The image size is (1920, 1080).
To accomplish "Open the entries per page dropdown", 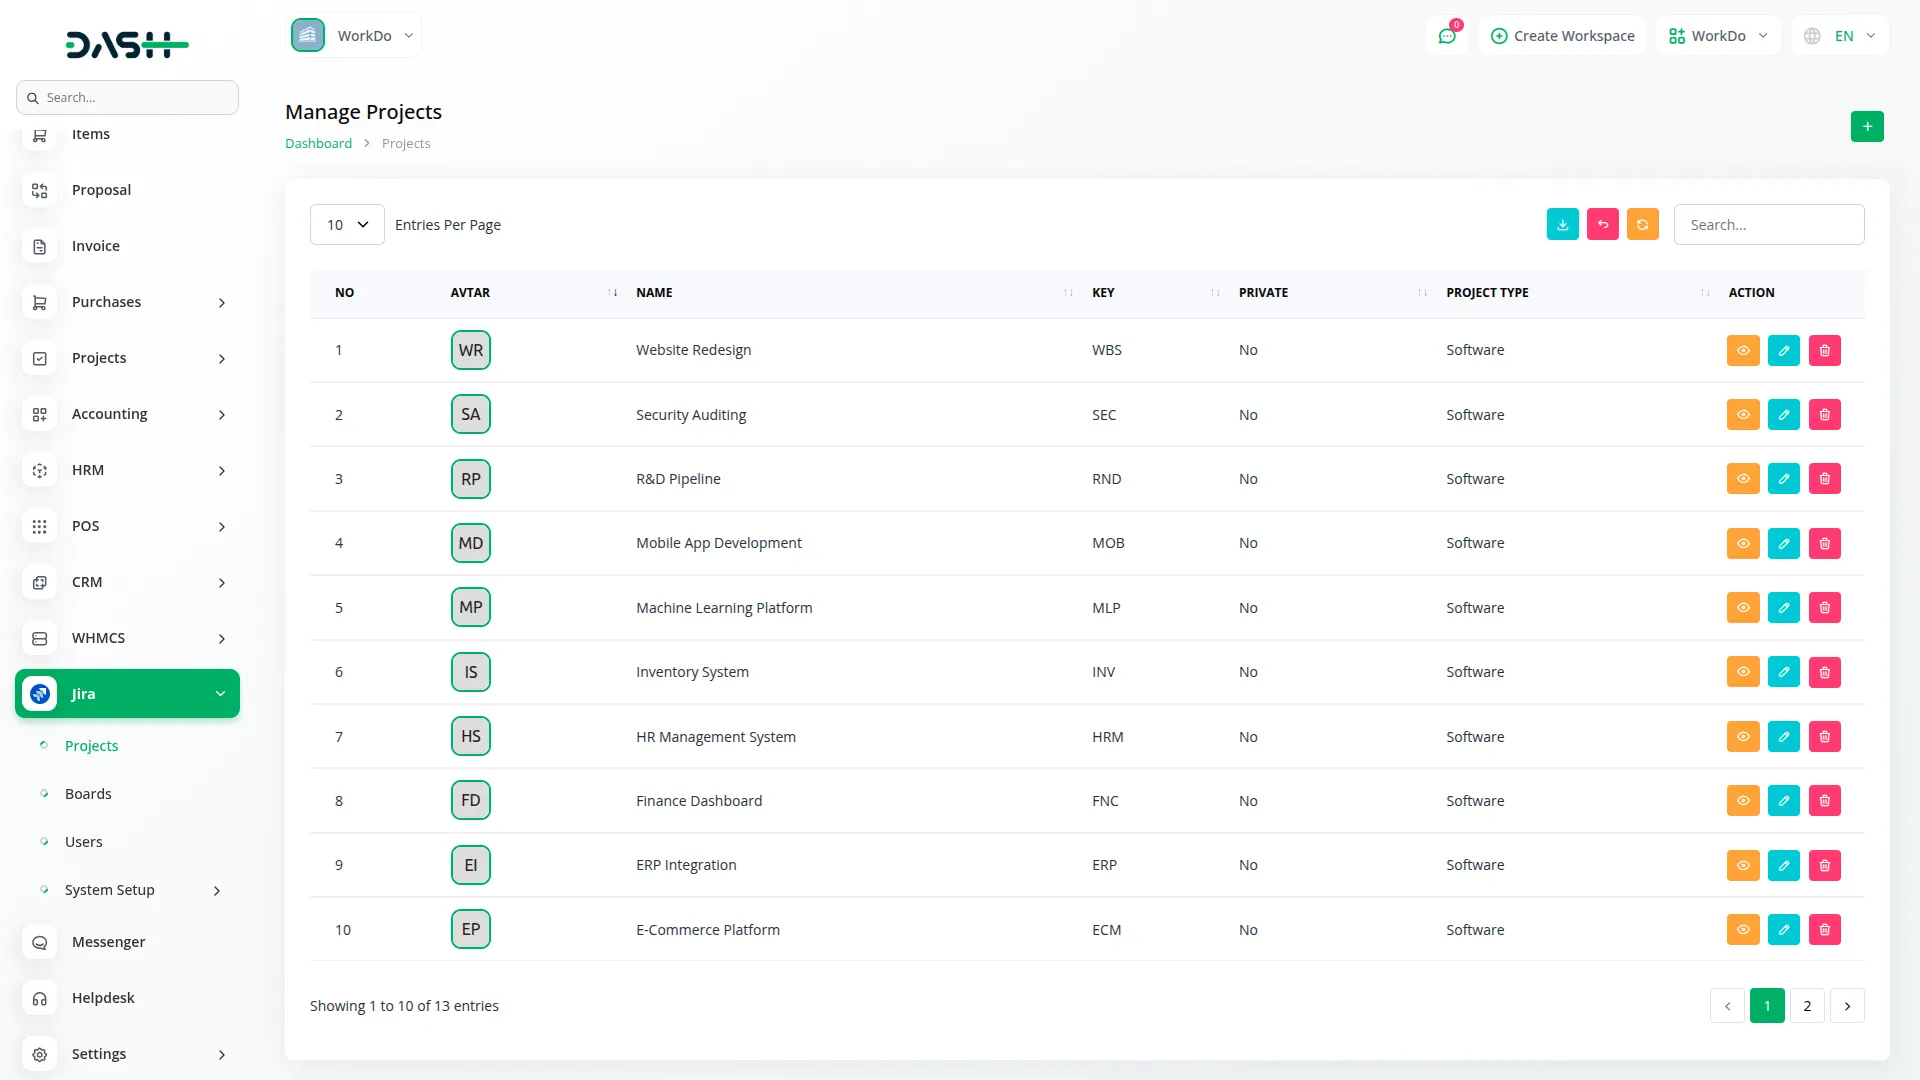I will [347, 225].
